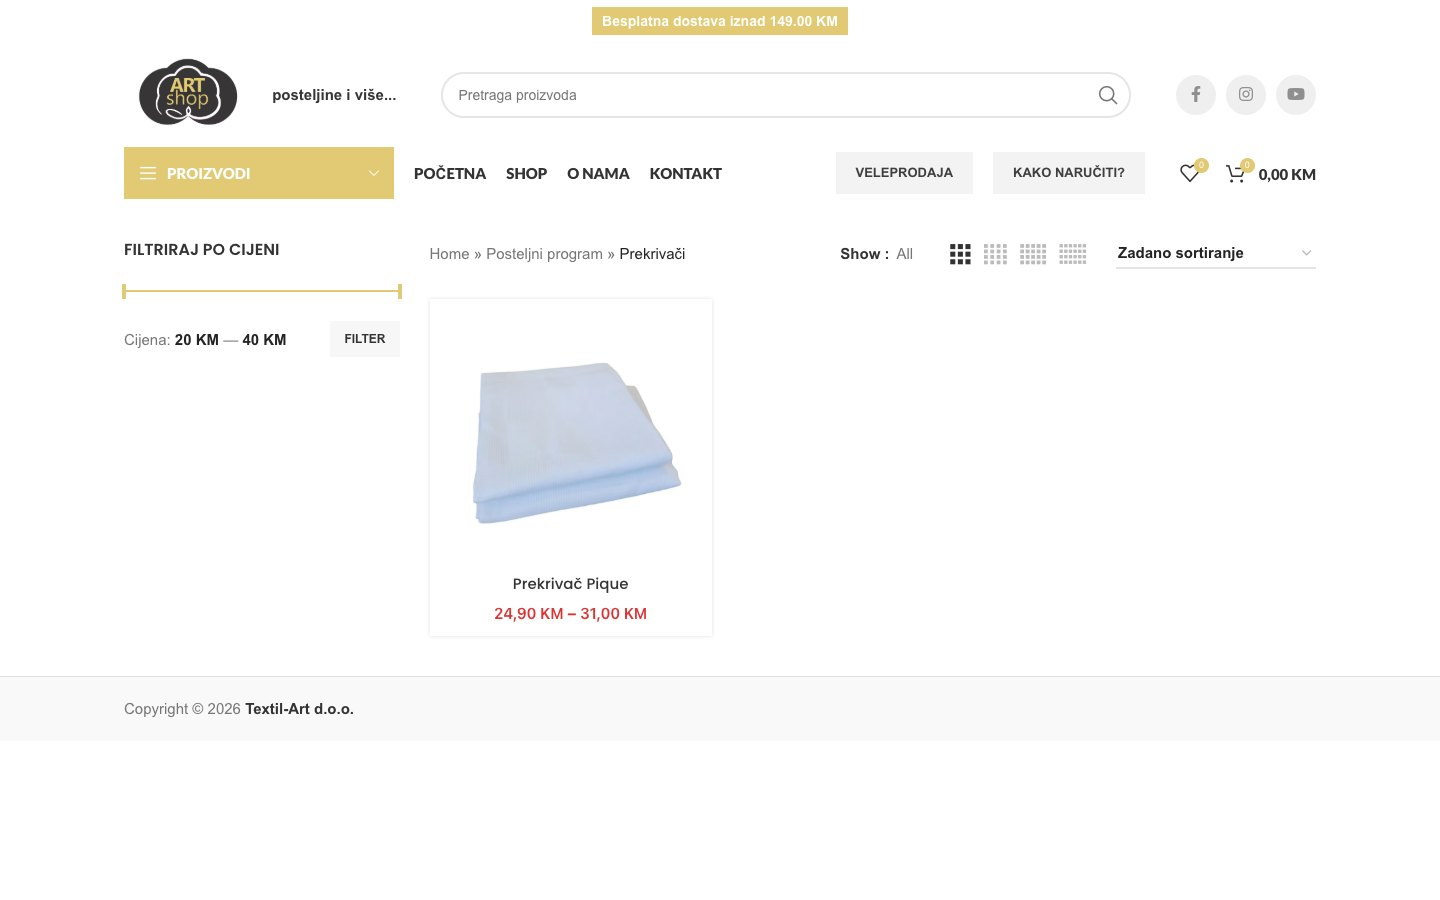1440x900 pixels.
Task: Click the VELEPRODAJA button
Action: (x=904, y=173)
